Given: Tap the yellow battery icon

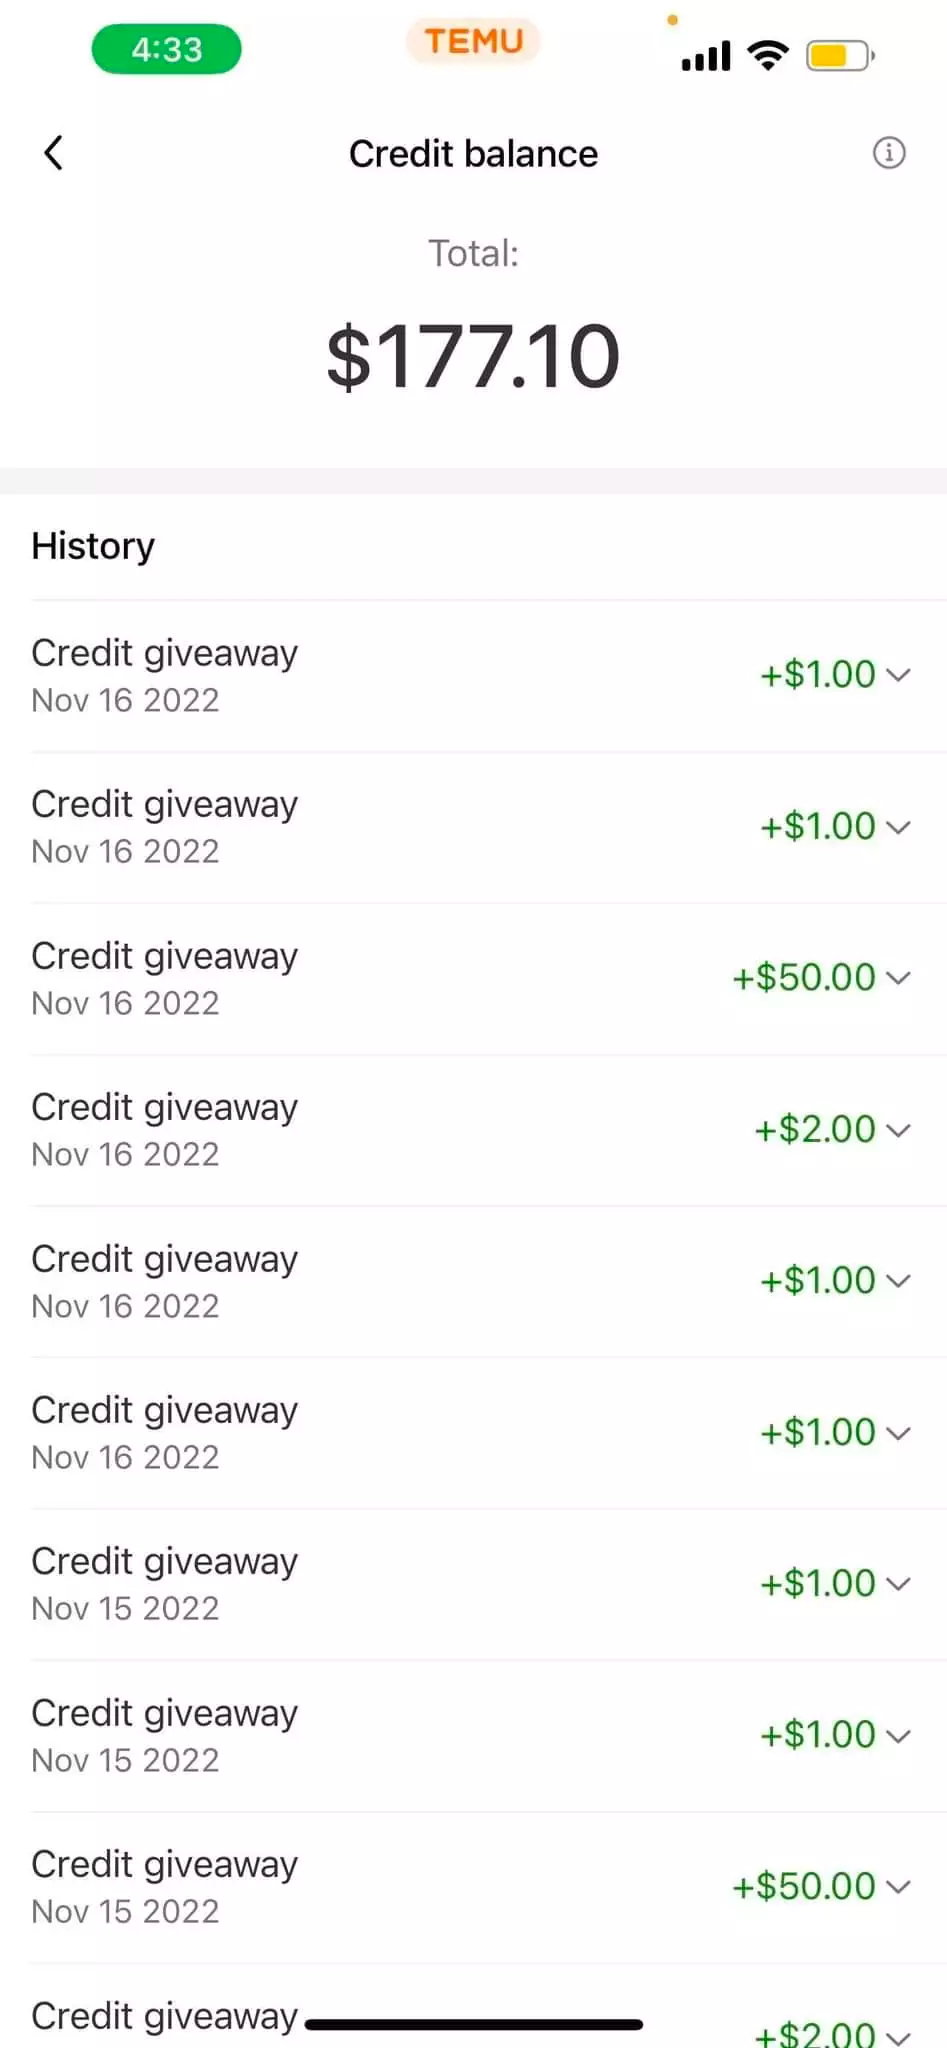Looking at the screenshot, I should [840, 55].
